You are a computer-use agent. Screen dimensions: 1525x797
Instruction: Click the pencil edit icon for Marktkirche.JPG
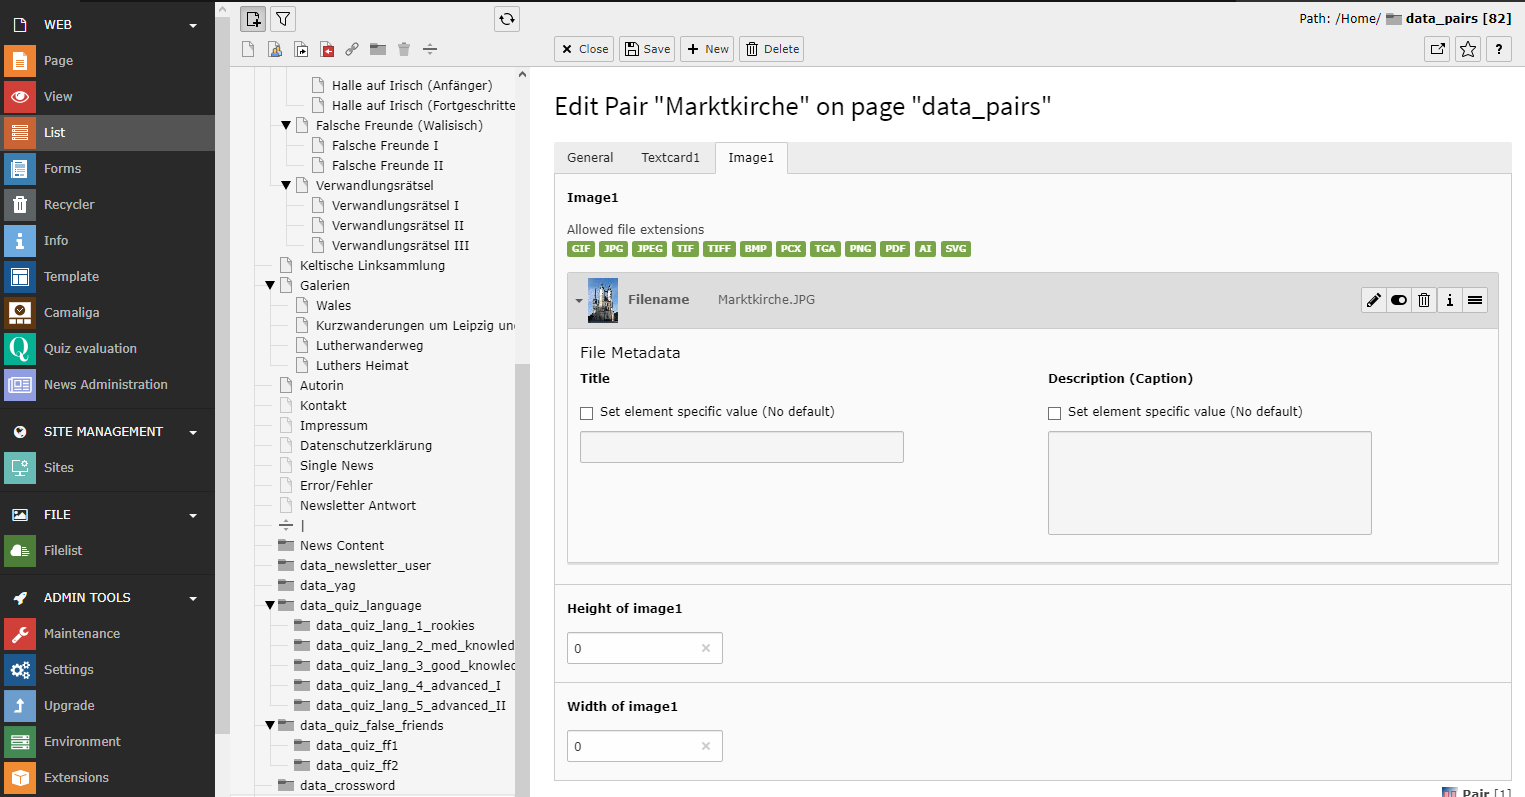click(x=1374, y=300)
